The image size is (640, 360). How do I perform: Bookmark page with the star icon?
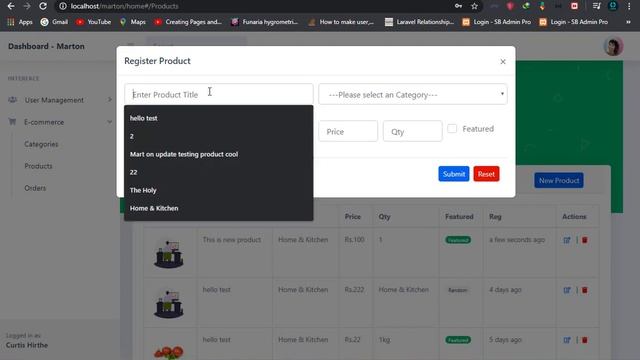pyautogui.click(x=474, y=6)
